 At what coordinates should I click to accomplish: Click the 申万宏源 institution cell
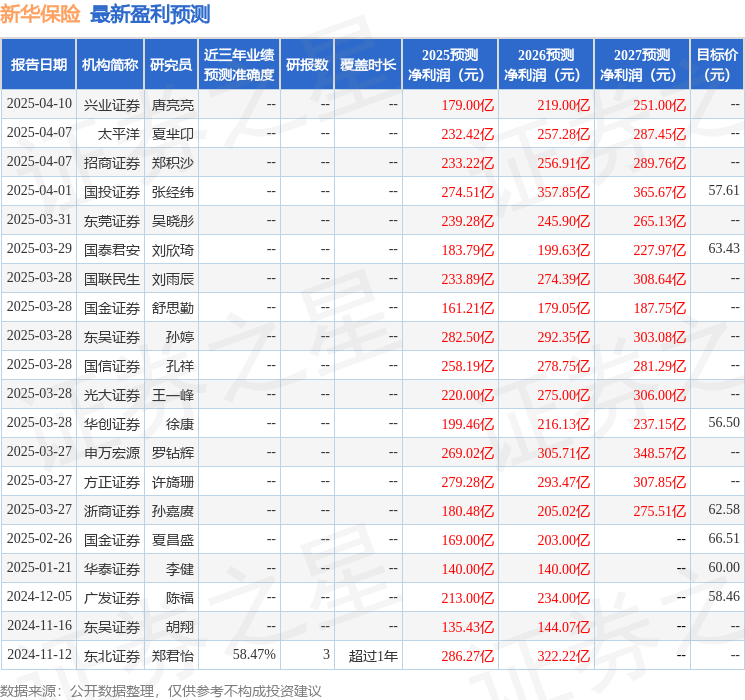pos(112,453)
